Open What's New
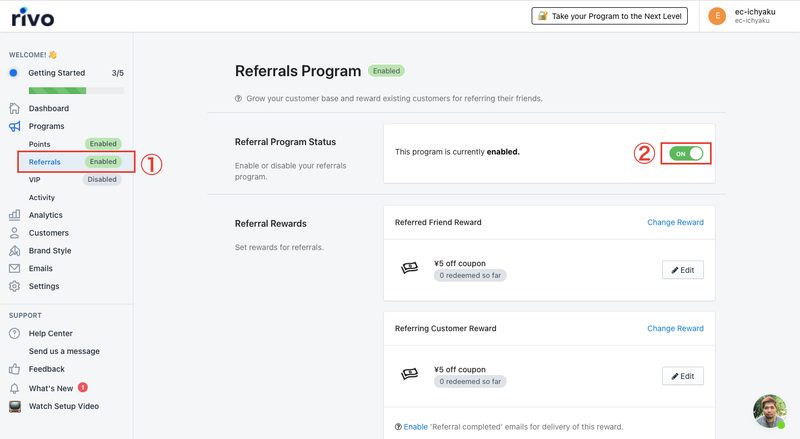 [51, 388]
